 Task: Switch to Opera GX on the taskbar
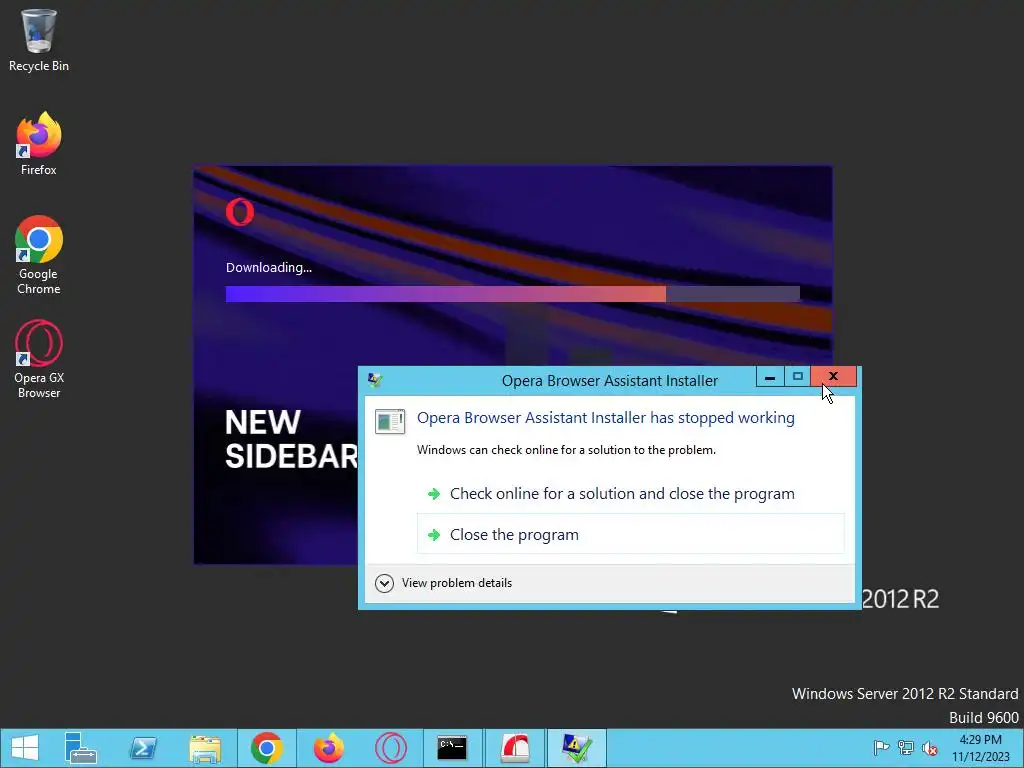391,748
